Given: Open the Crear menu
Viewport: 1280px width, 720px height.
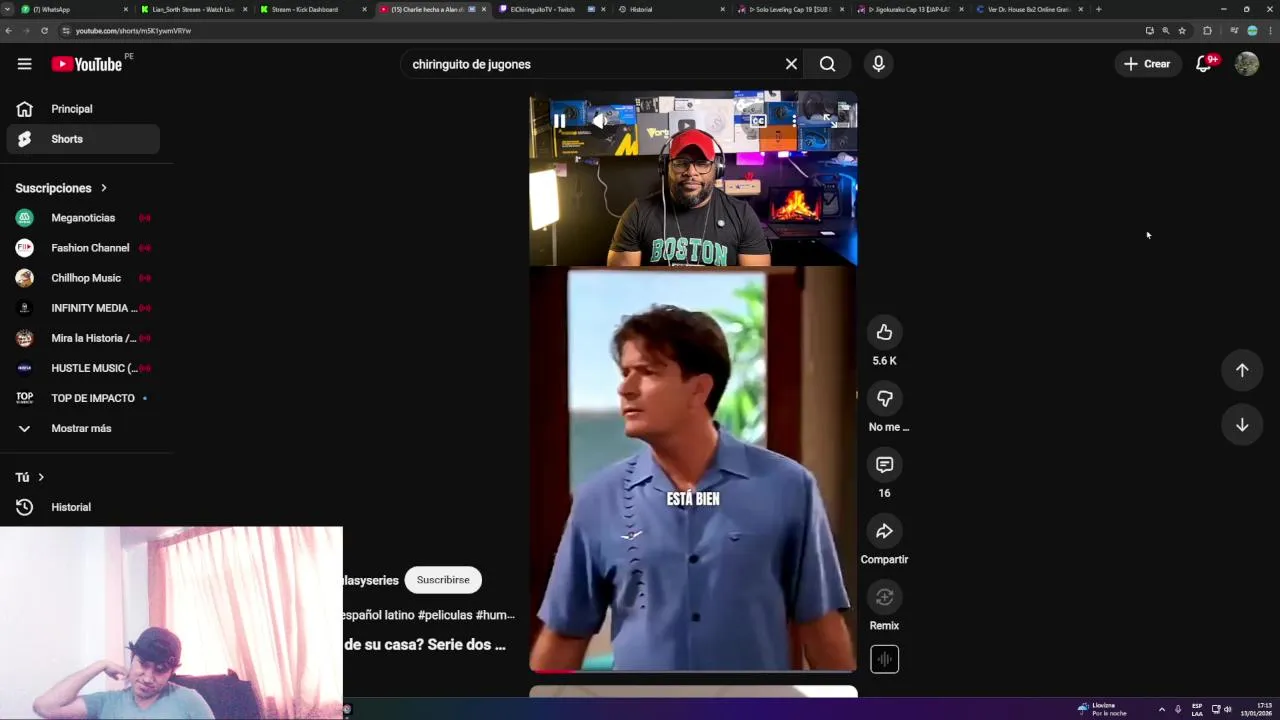Looking at the screenshot, I should click(1147, 64).
